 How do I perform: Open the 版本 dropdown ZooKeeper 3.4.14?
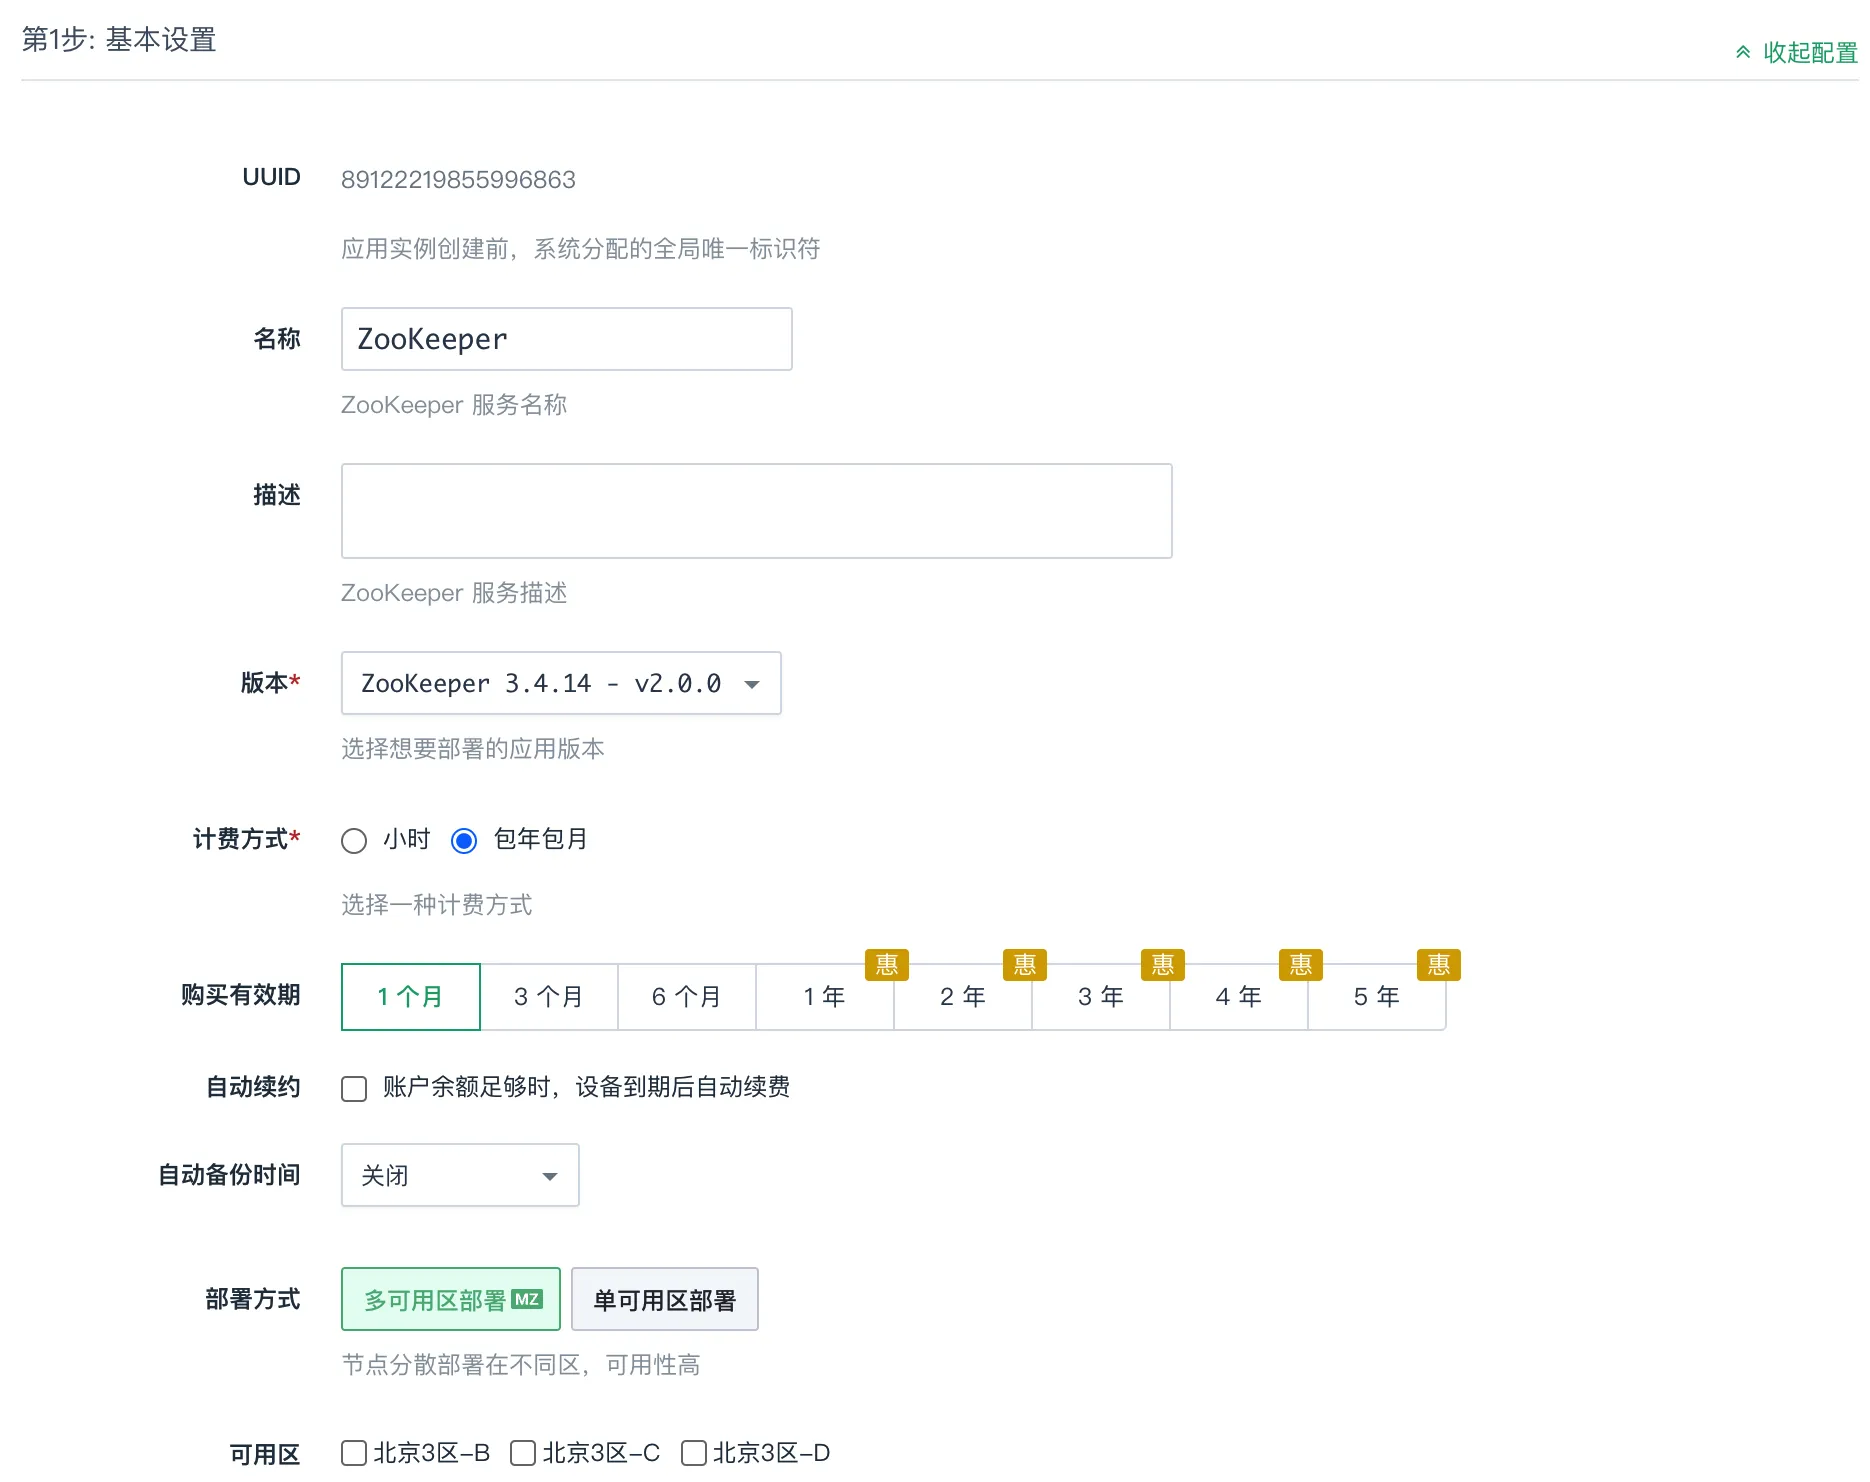click(x=560, y=683)
